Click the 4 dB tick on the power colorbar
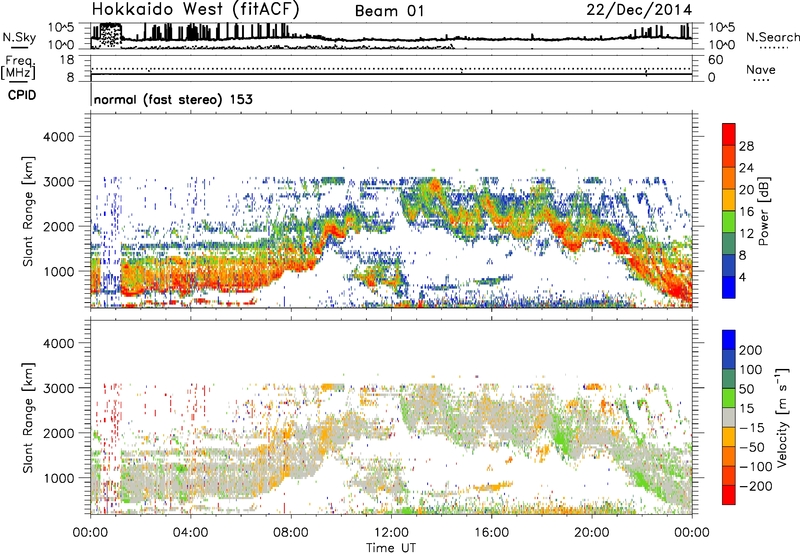800x554 pixels. (742, 277)
